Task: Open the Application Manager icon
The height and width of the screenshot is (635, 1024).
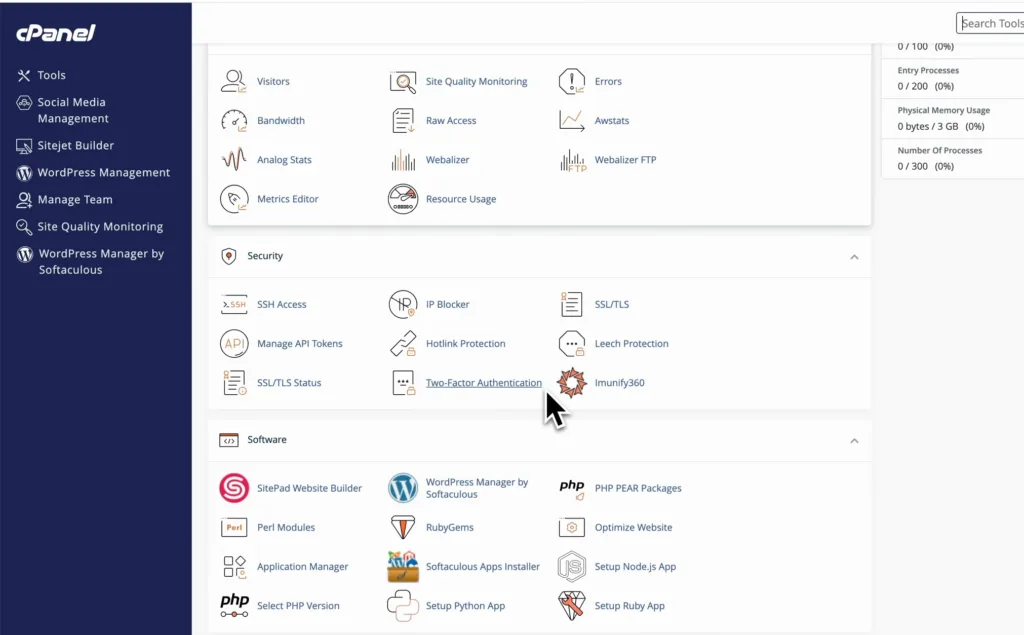Action: 234,566
